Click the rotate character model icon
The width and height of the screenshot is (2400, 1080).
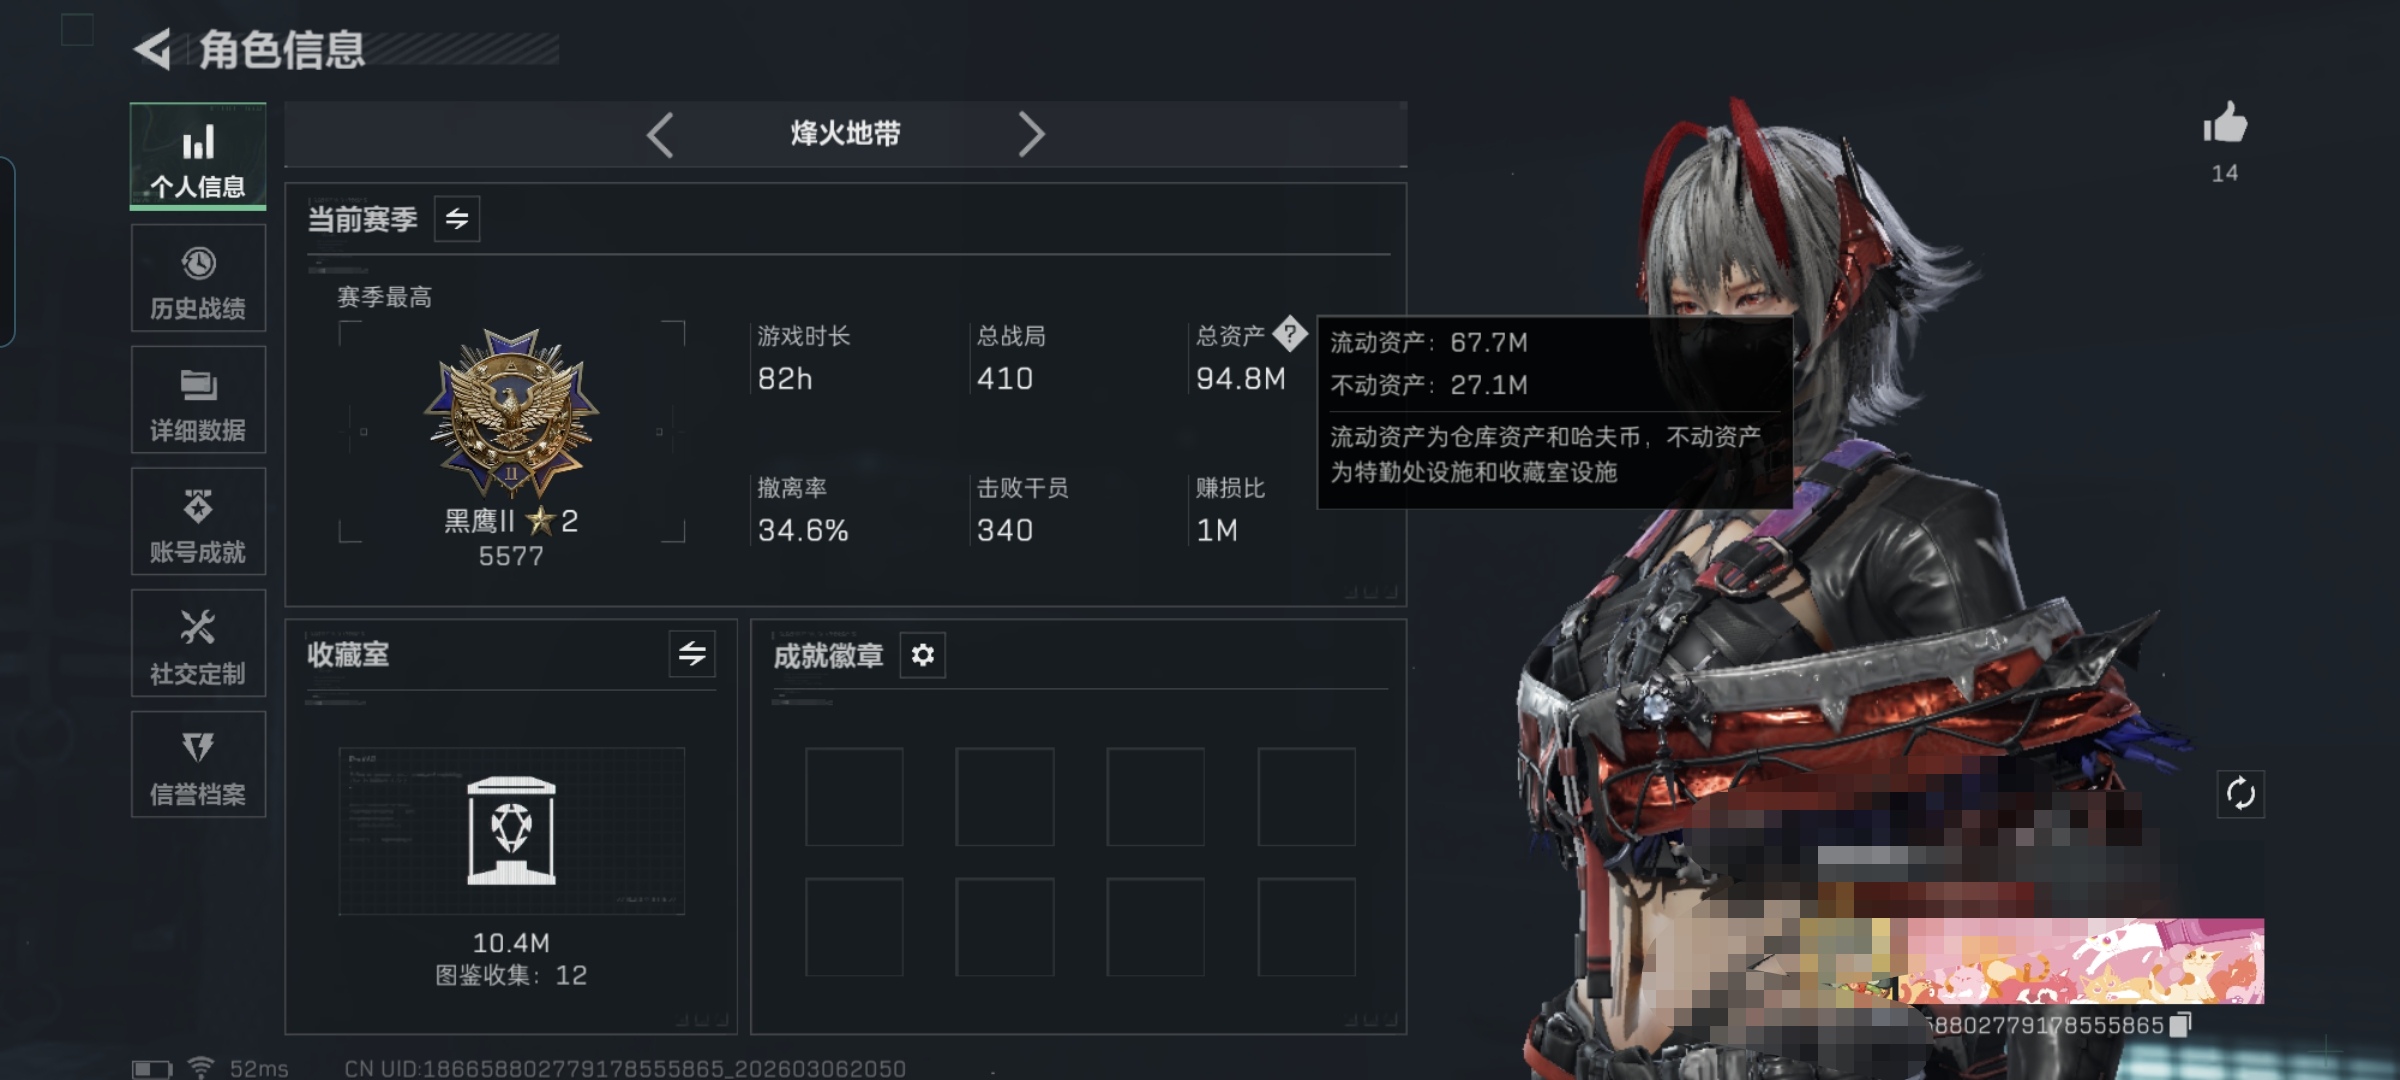pyautogui.click(x=2240, y=794)
